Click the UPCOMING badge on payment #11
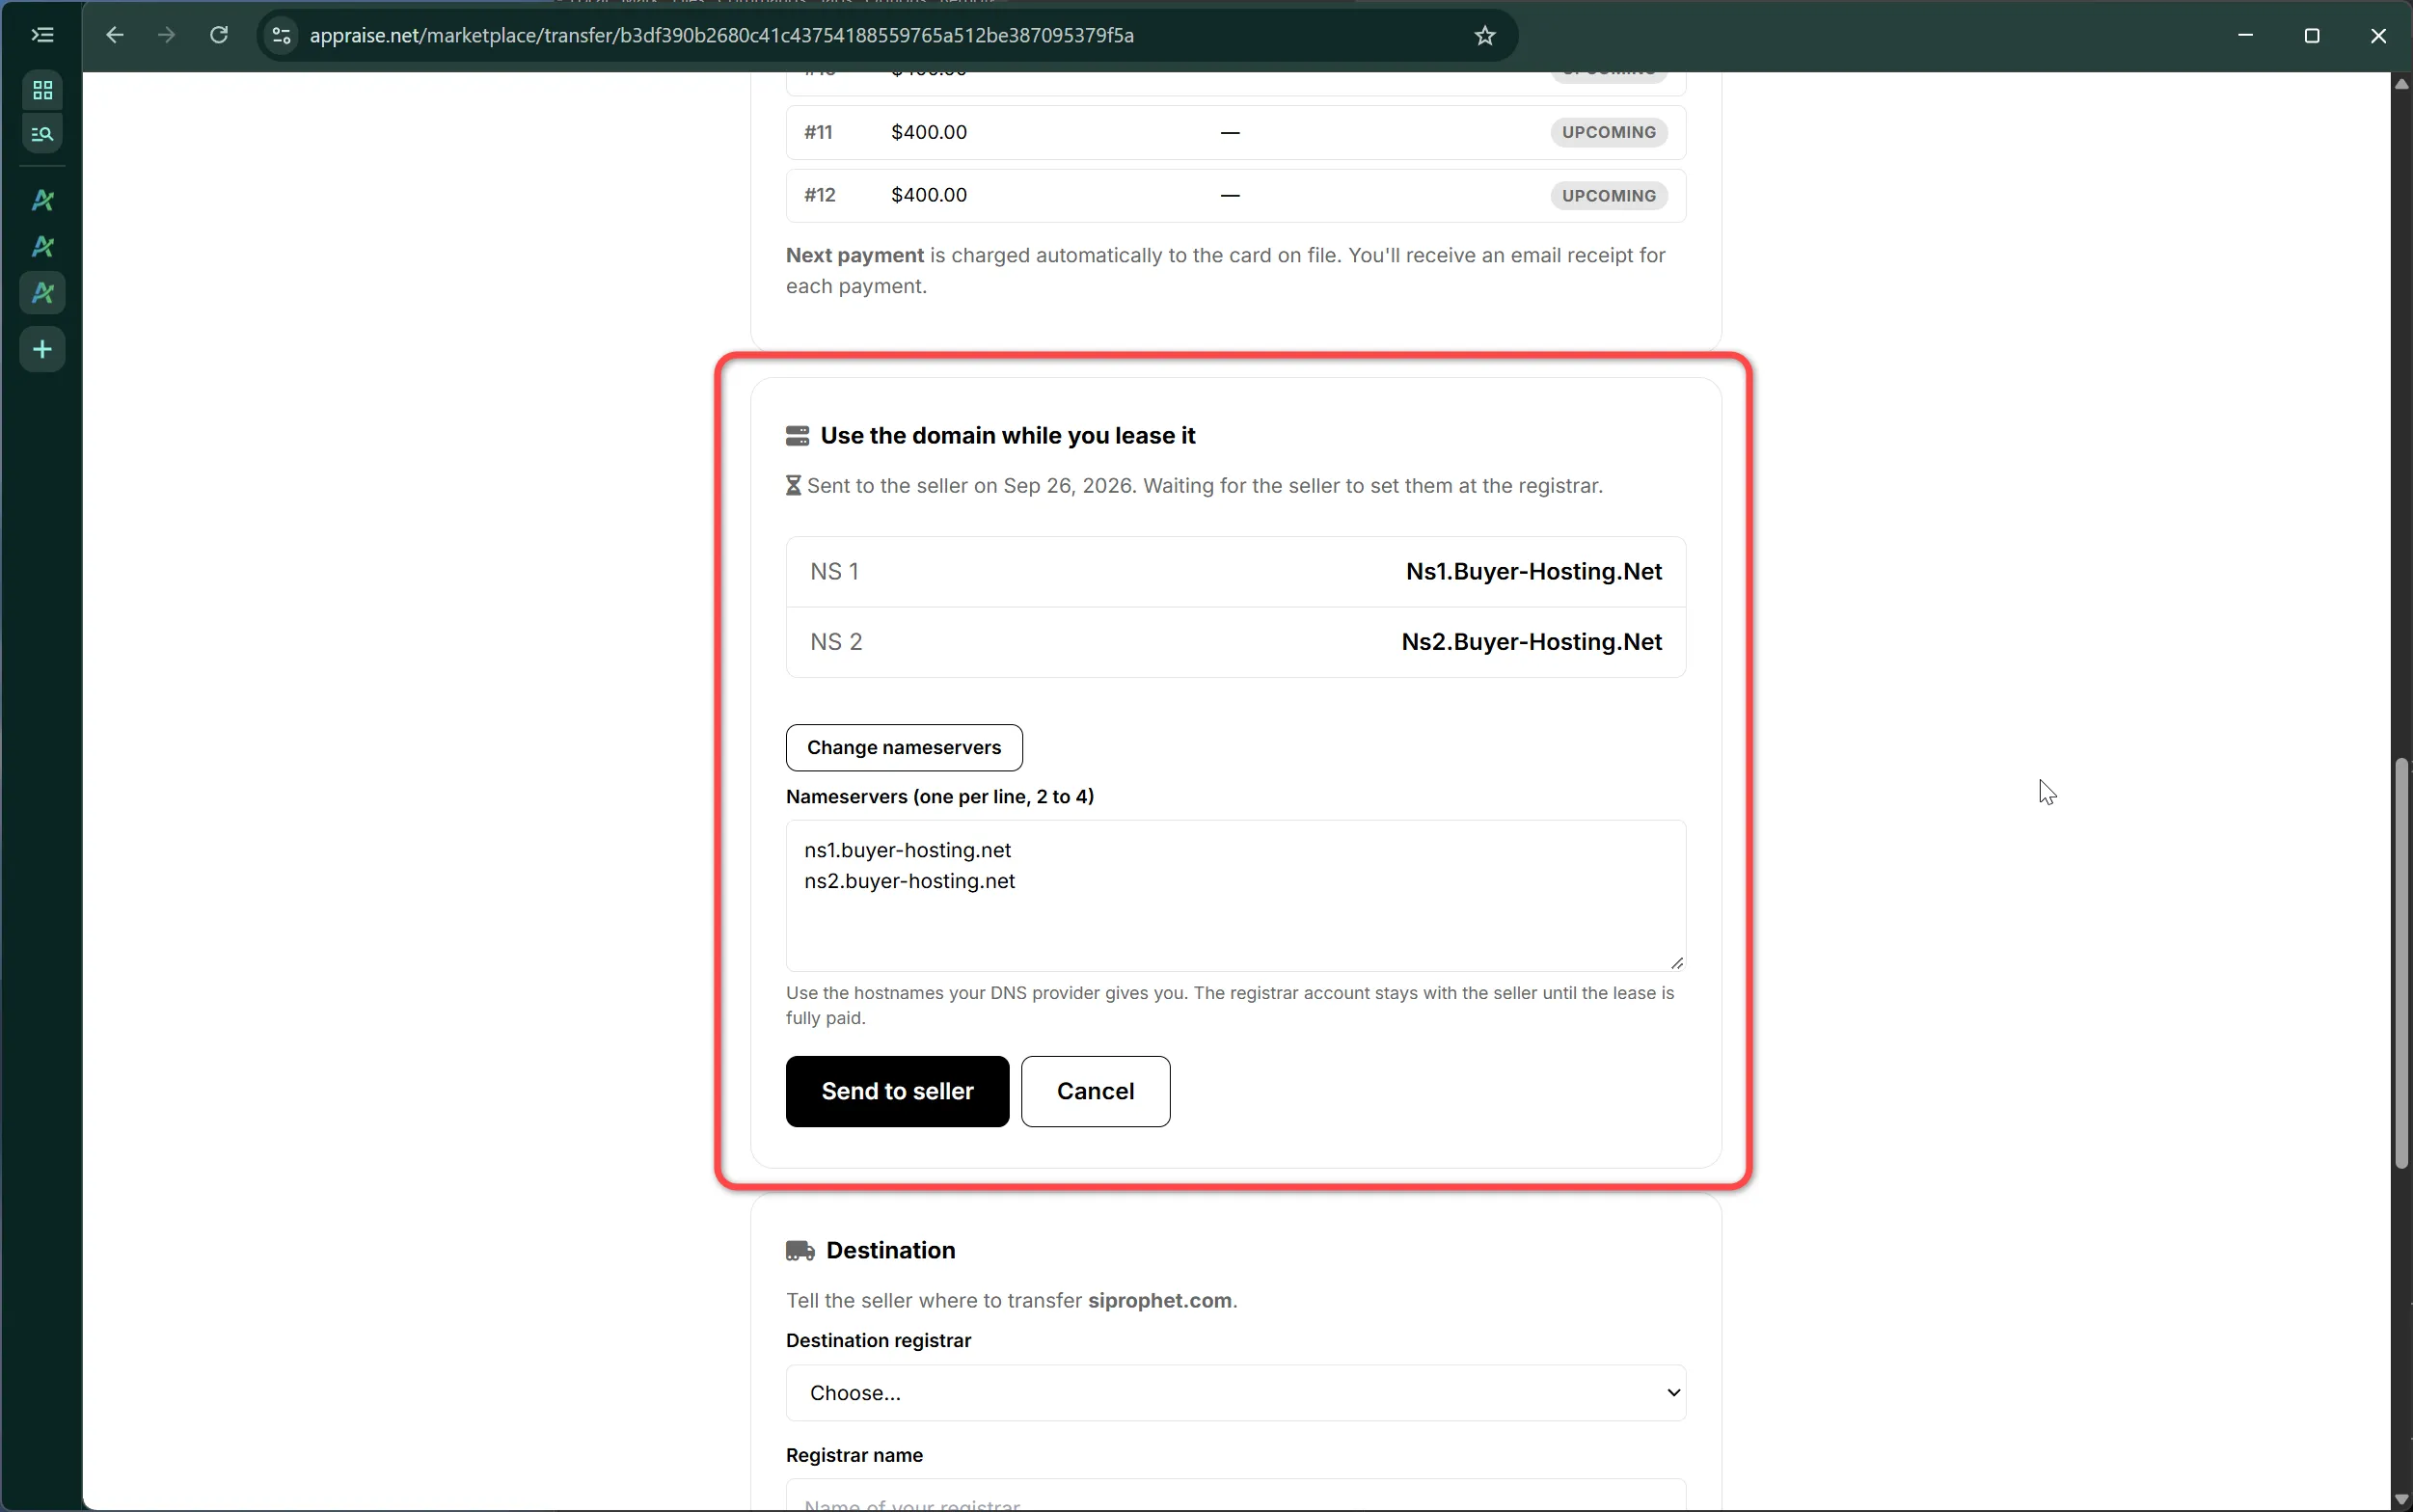Image resolution: width=2413 pixels, height=1512 pixels. 1608,132
